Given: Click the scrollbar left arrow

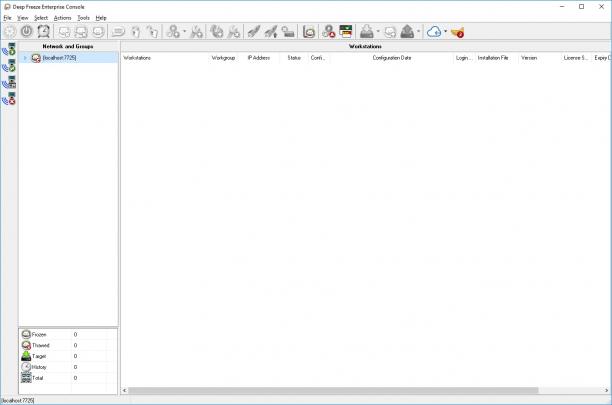Looking at the screenshot, I should pos(125,390).
